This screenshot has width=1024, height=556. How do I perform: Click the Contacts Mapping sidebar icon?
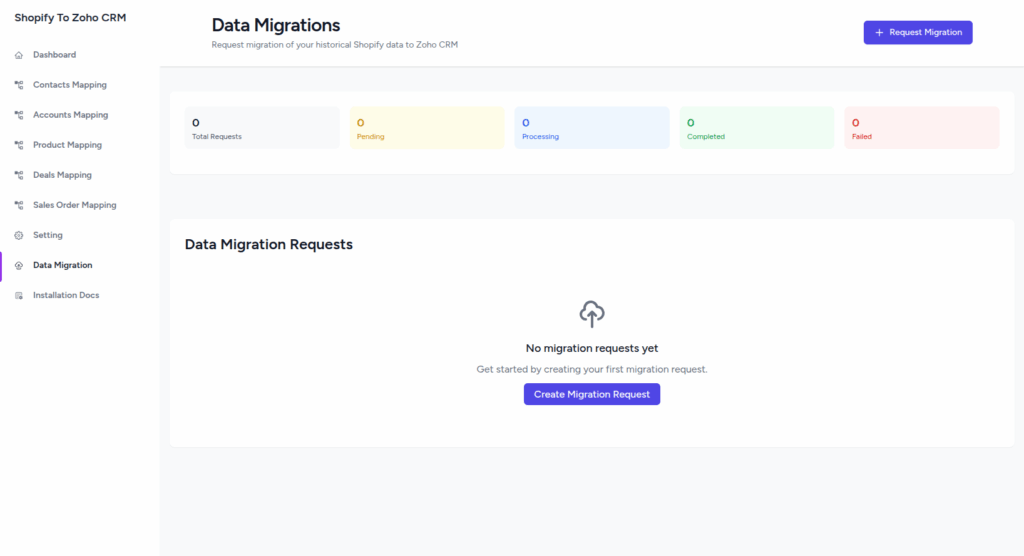(x=19, y=85)
